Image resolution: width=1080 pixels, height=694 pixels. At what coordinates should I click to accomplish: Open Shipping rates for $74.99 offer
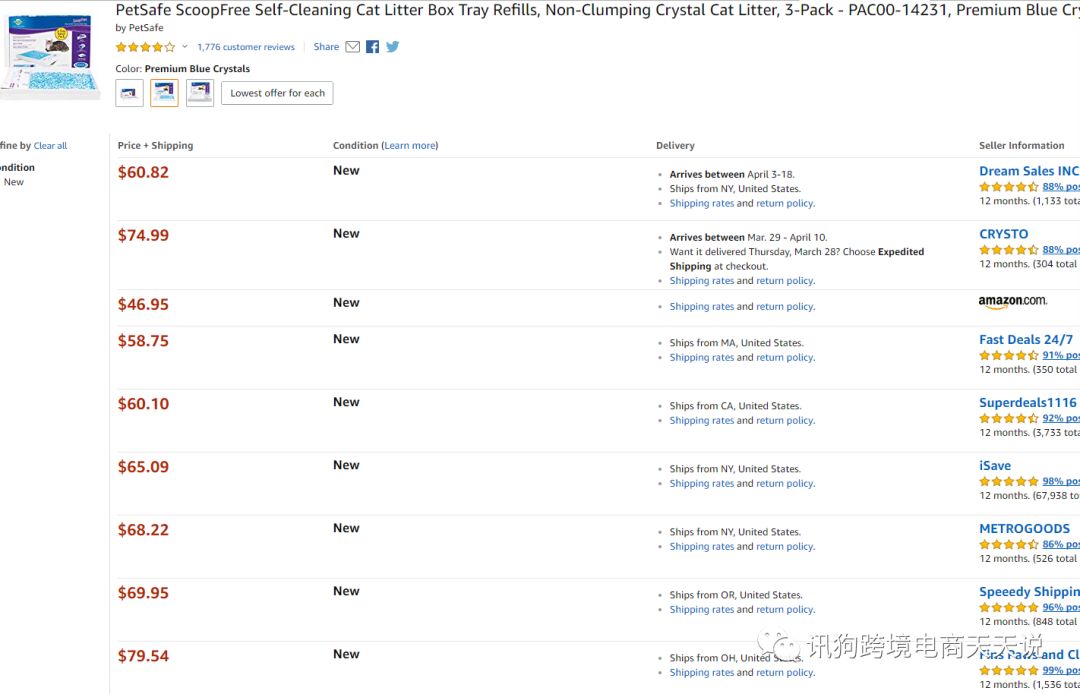(x=702, y=281)
